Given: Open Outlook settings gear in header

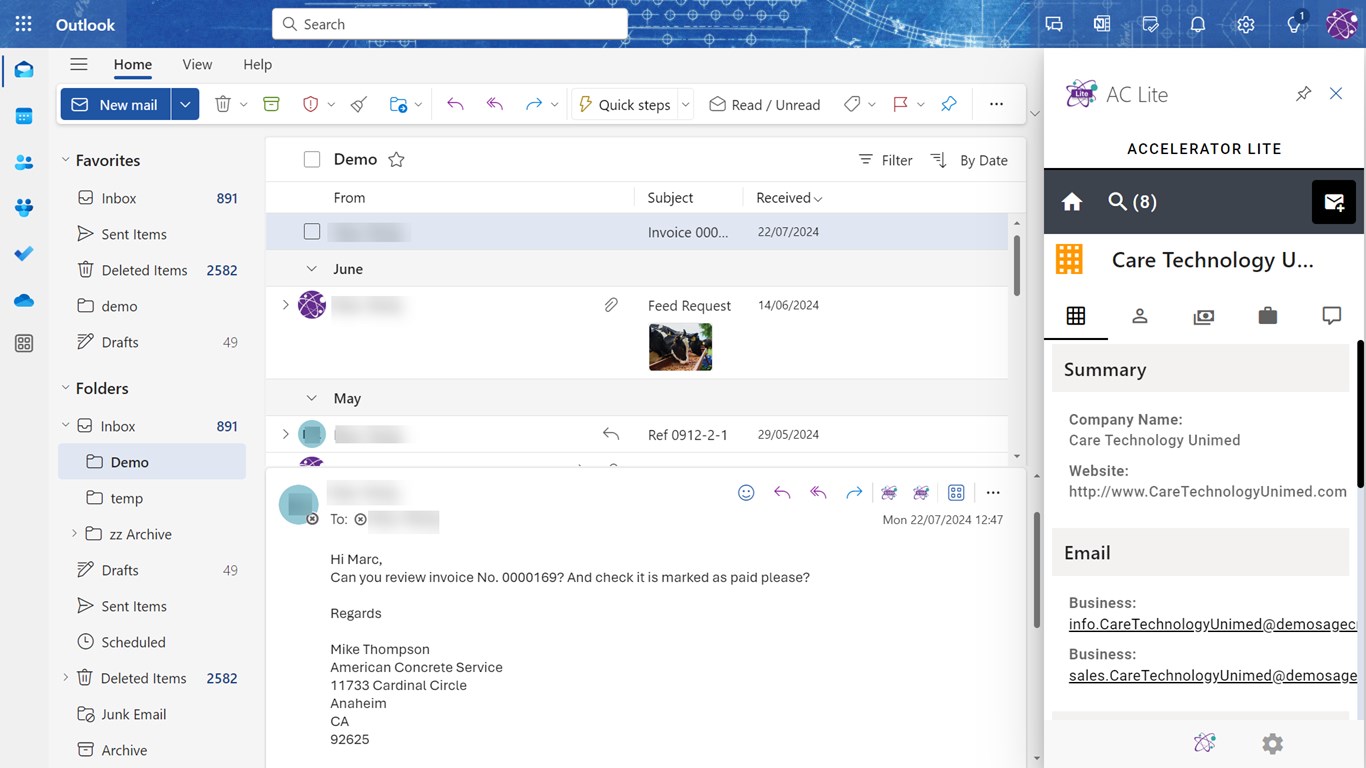Looking at the screenshot, I should pyautogui.click(x=1245, y=24).
